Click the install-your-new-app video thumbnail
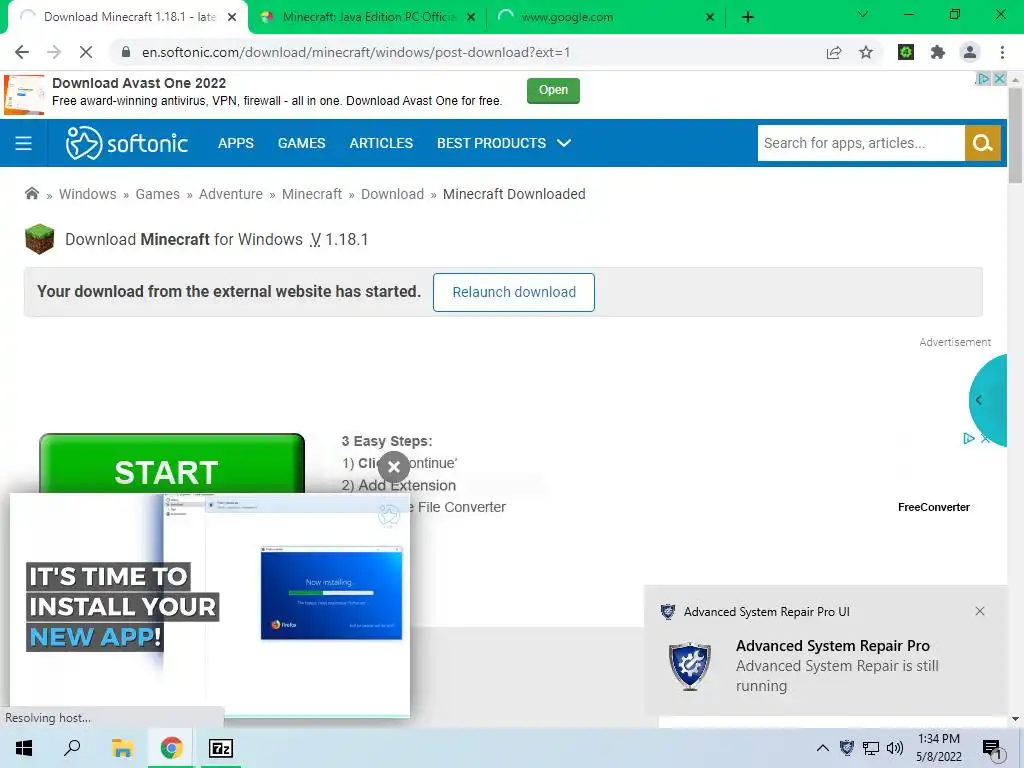Image resolution: width=1024 pixels, height=768 pixels. (210, 605)
